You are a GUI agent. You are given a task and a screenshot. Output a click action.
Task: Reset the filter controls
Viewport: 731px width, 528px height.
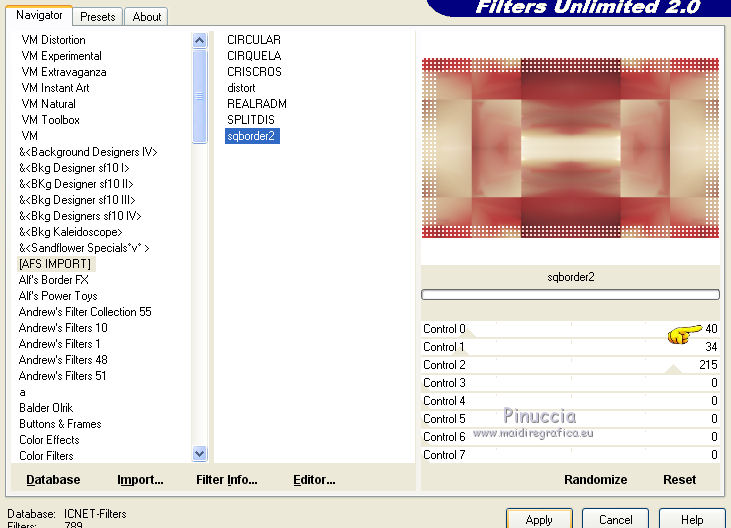[x=679, y=480]
